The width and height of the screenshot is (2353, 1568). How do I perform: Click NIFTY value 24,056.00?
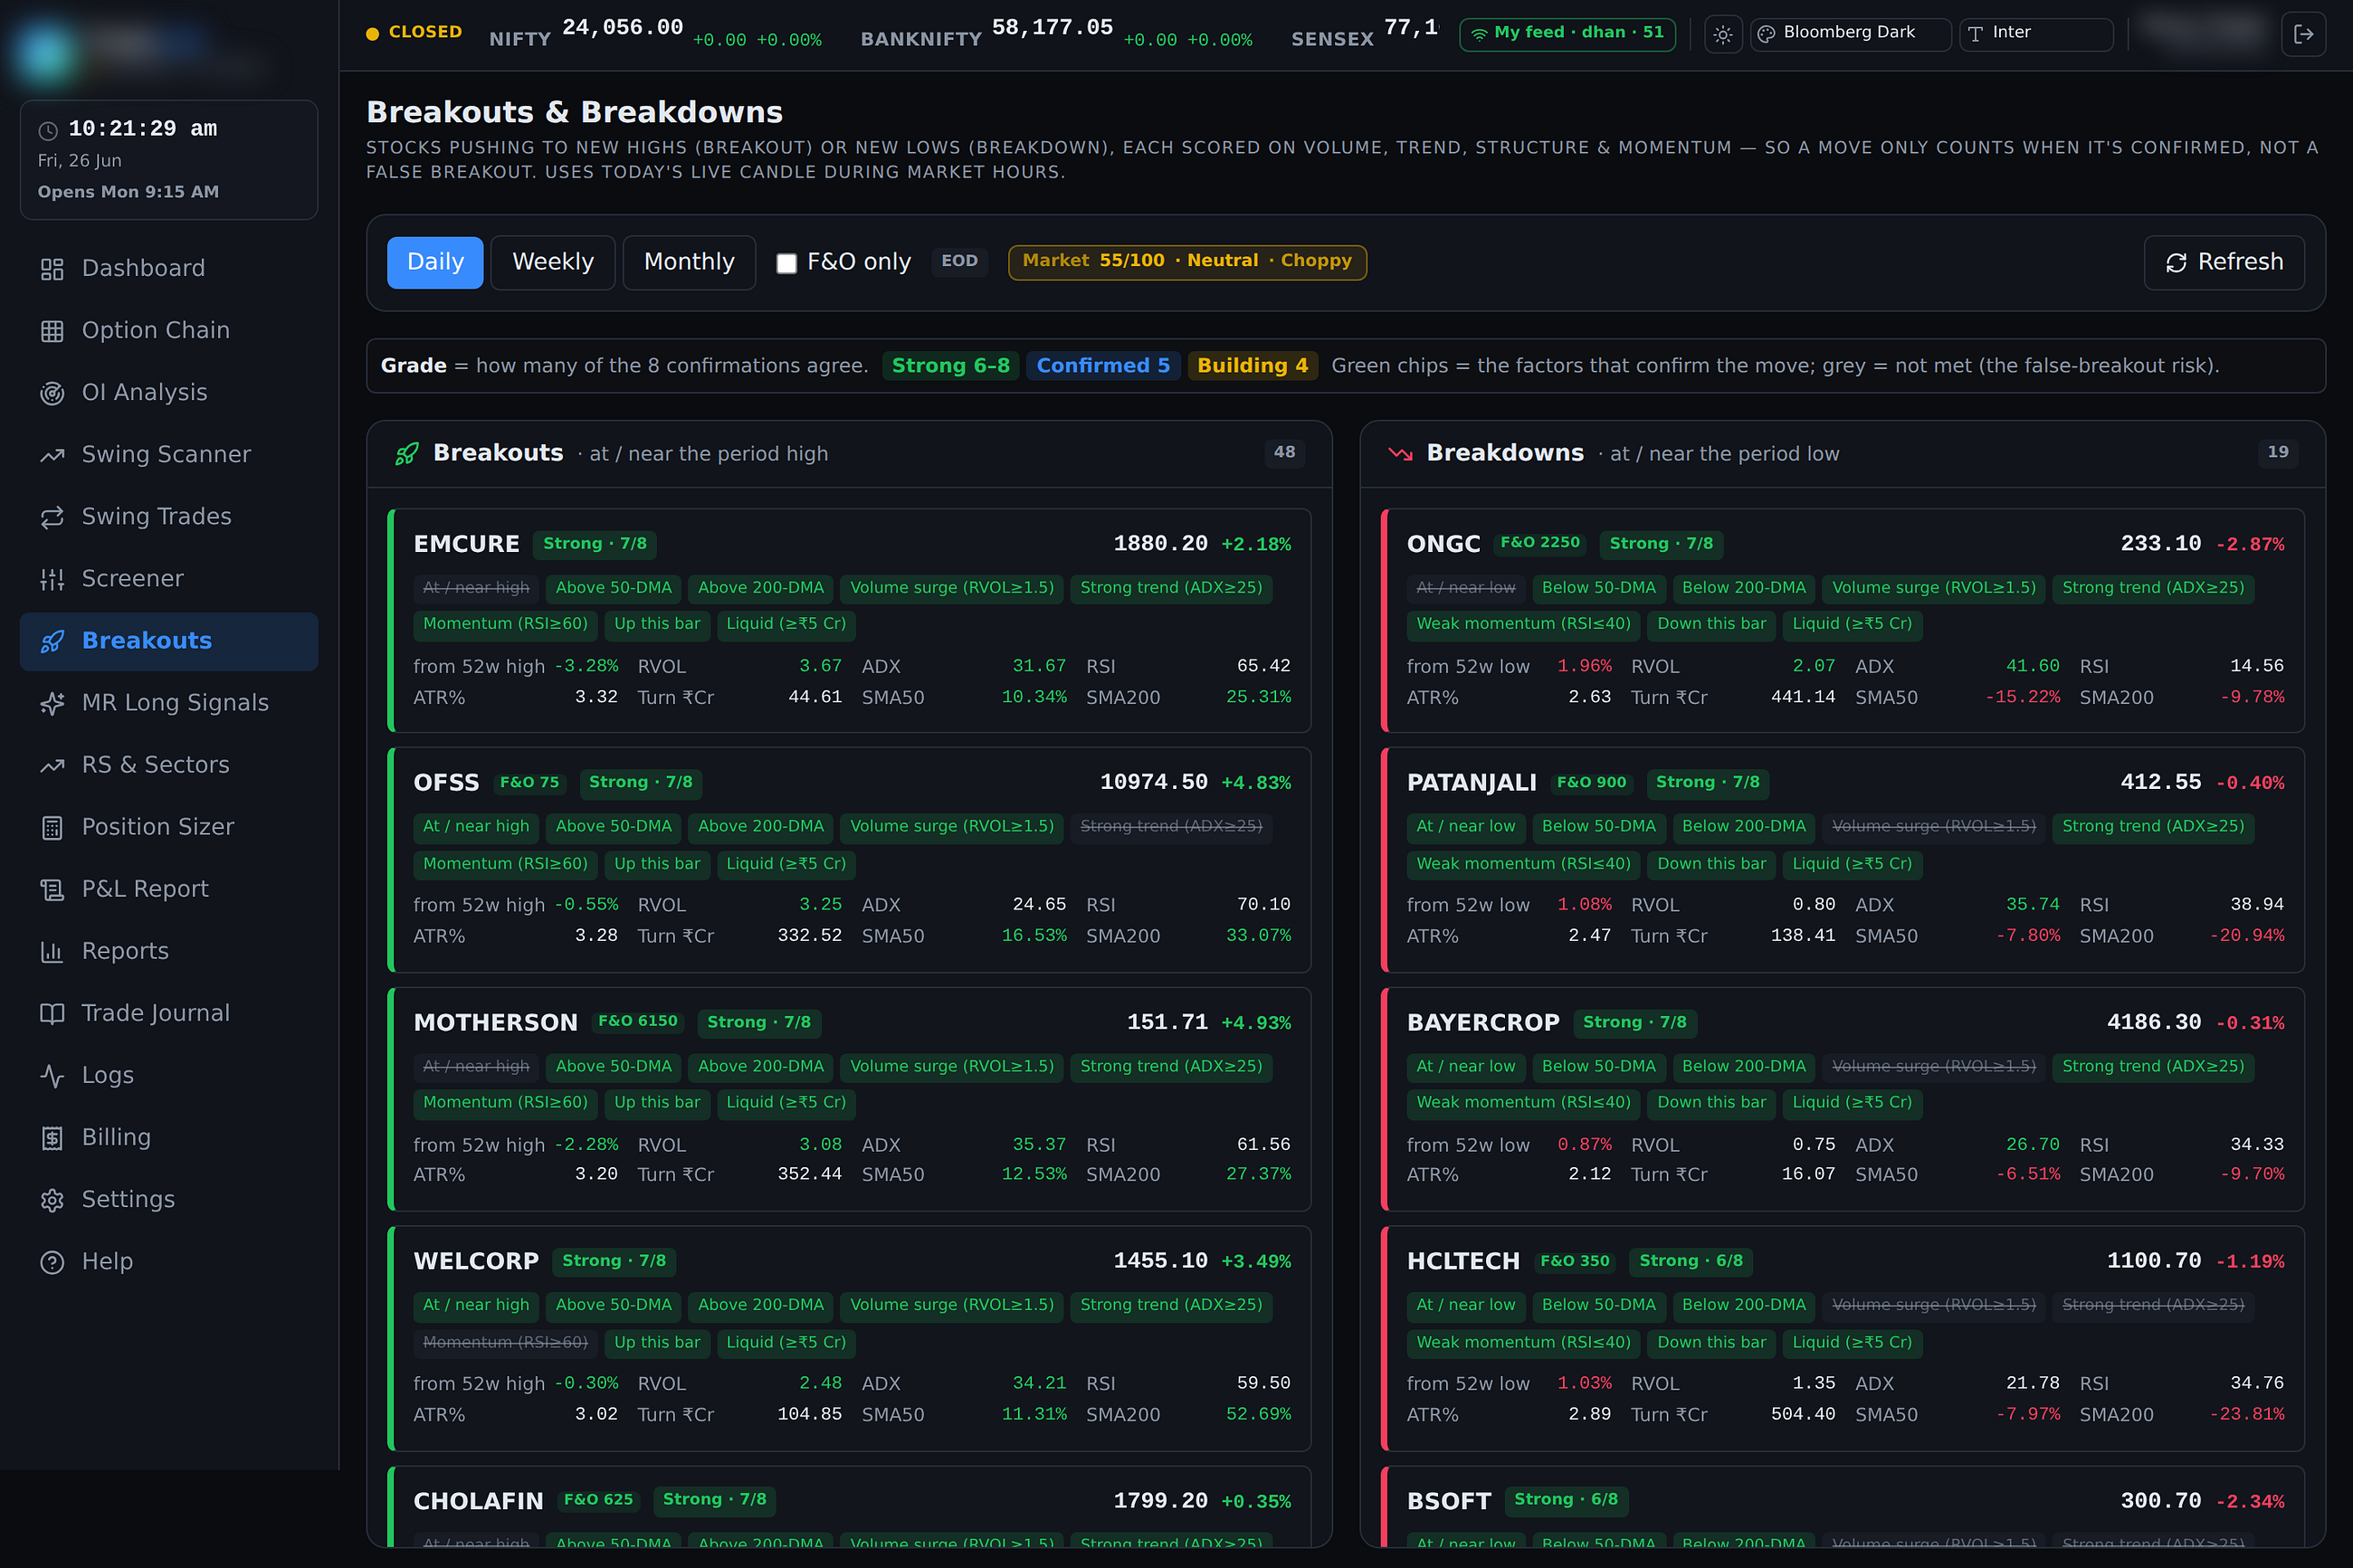click(622, 28)
